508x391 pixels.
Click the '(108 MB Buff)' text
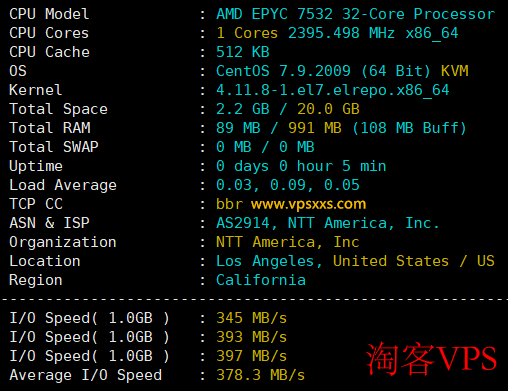tap(409, 128)
